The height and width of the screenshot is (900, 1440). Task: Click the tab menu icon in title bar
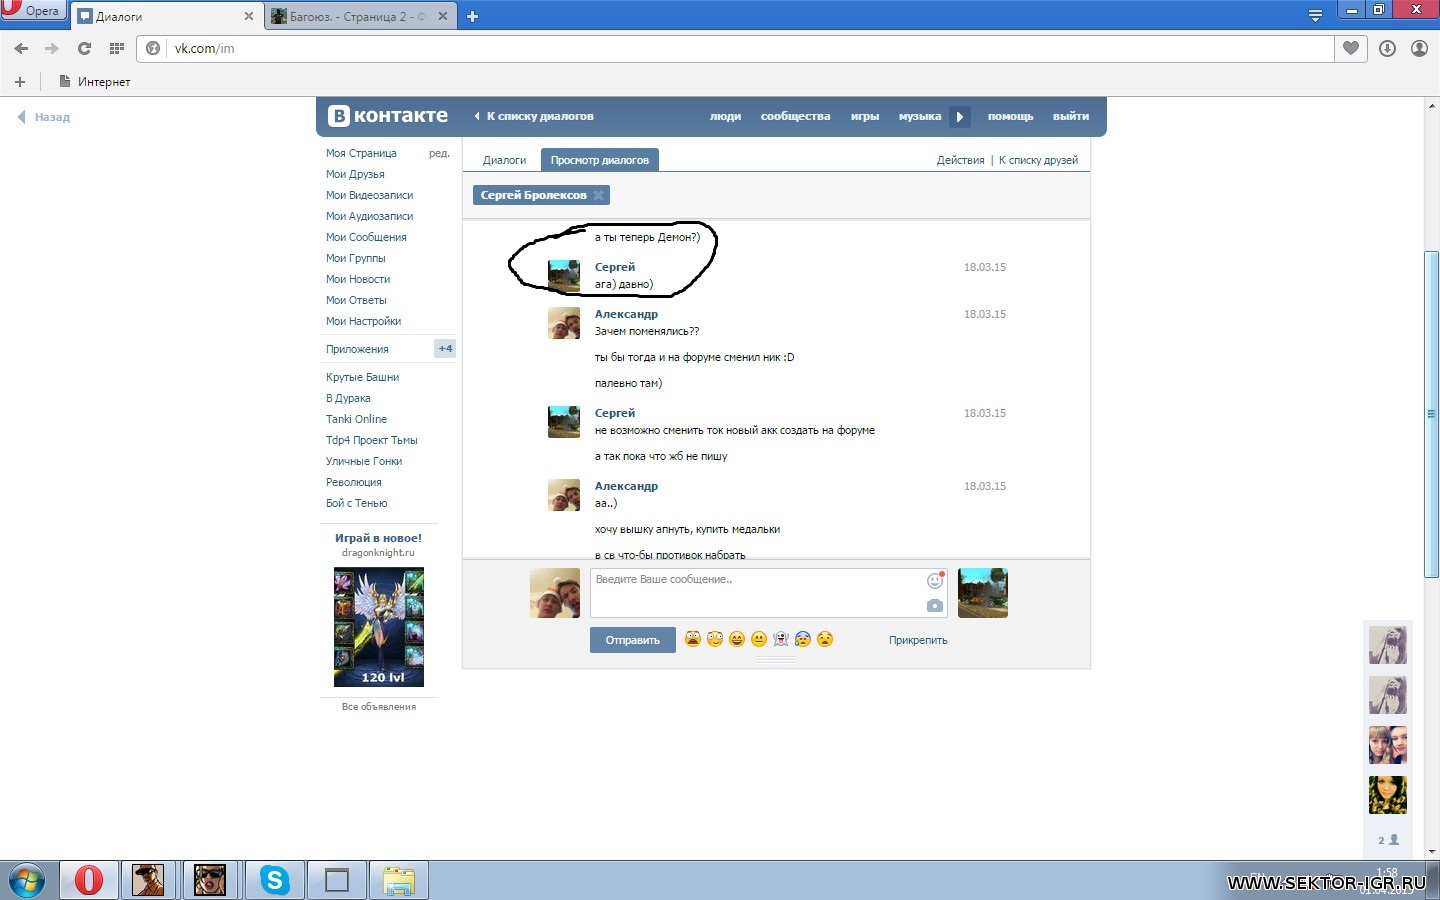(x=1315, y=15)
